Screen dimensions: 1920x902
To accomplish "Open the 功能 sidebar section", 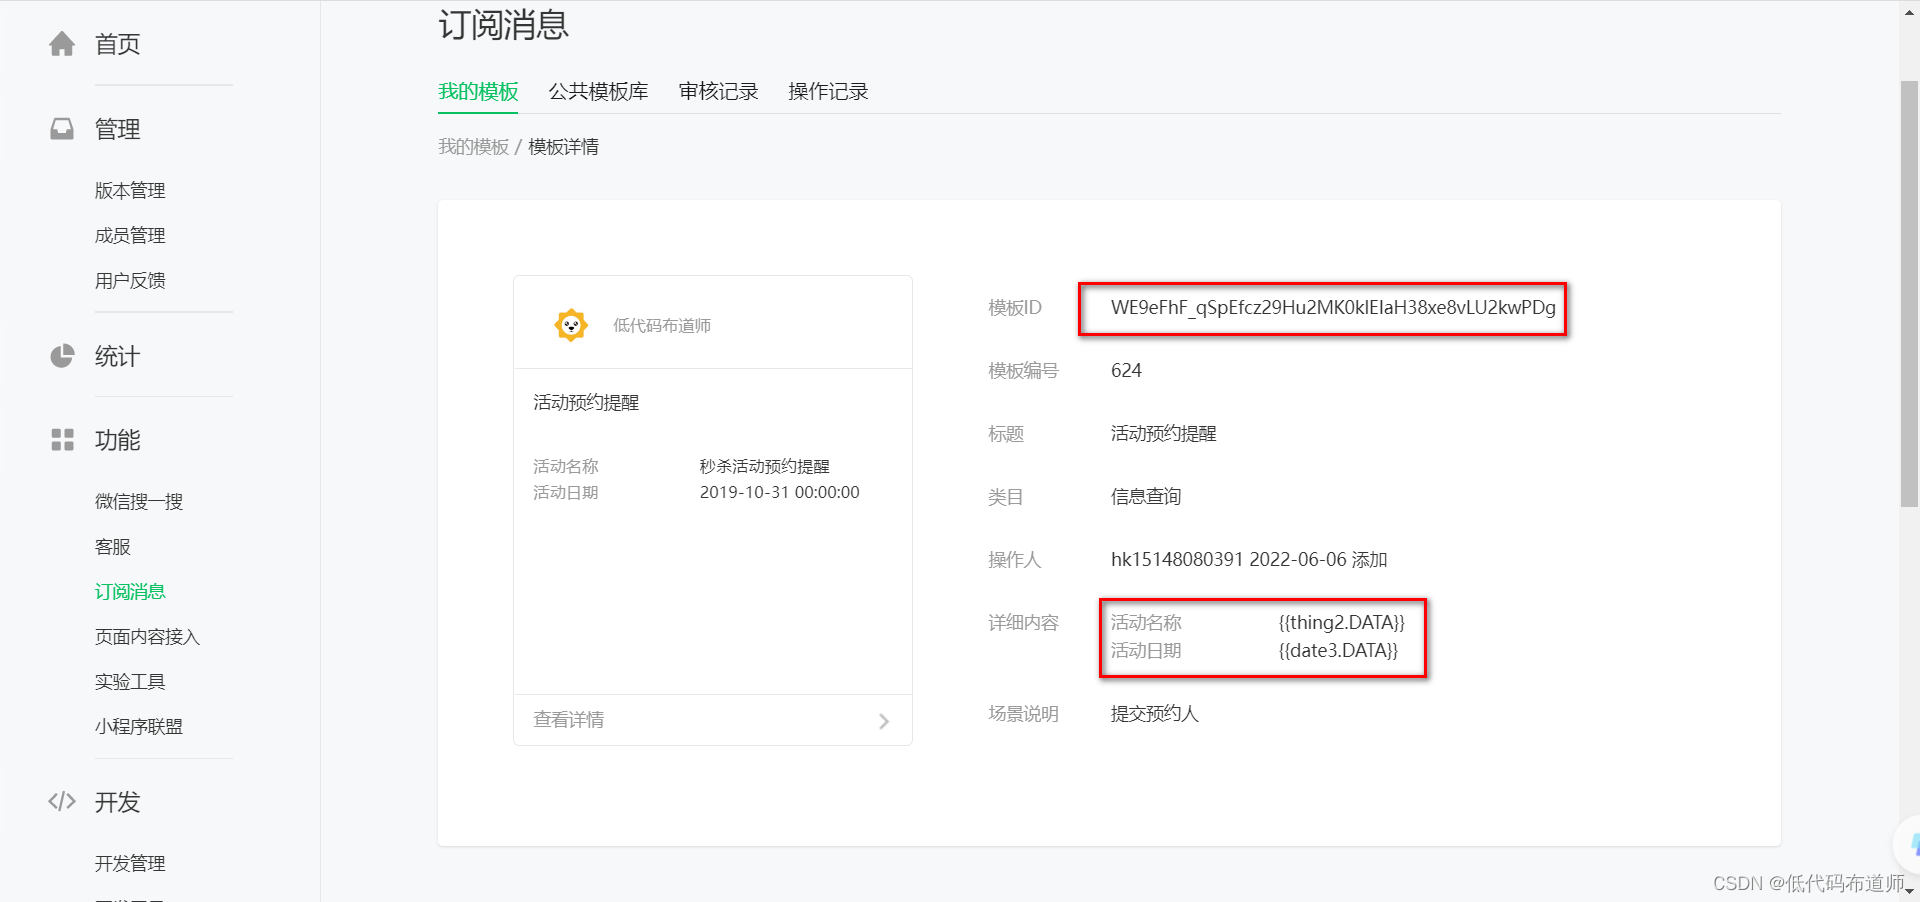I will (x=117, y=440).
